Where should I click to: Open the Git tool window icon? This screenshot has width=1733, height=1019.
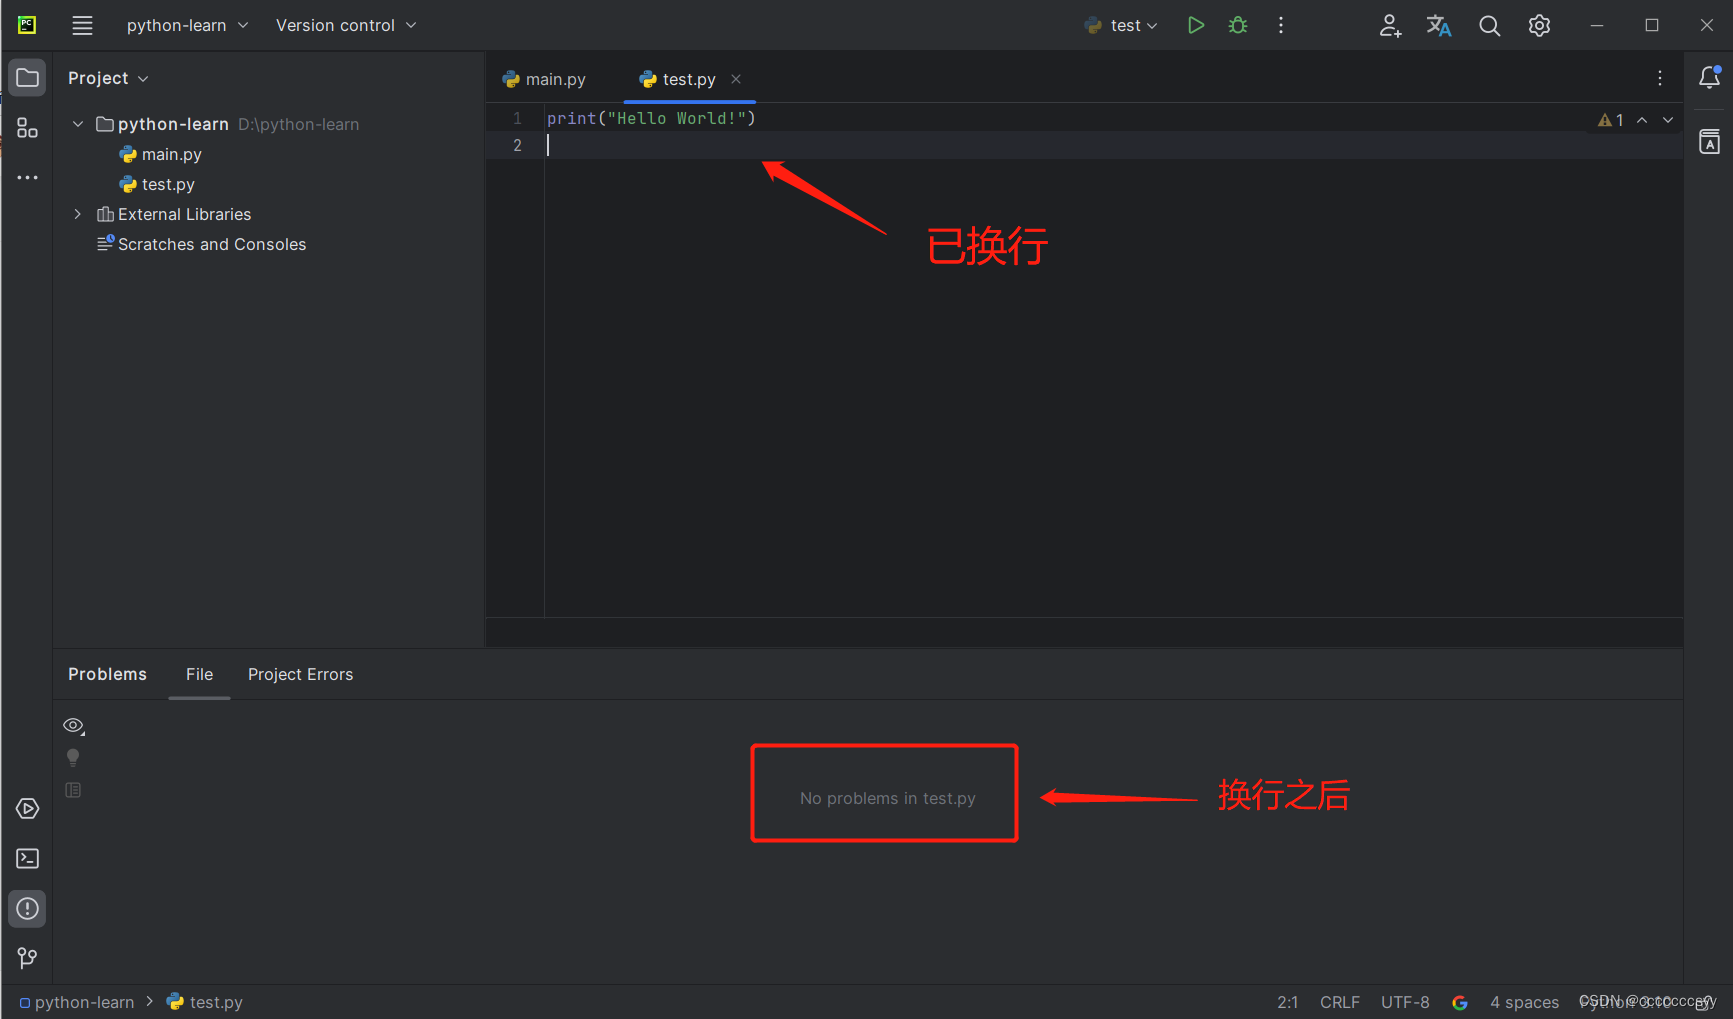tap(27, 958)
